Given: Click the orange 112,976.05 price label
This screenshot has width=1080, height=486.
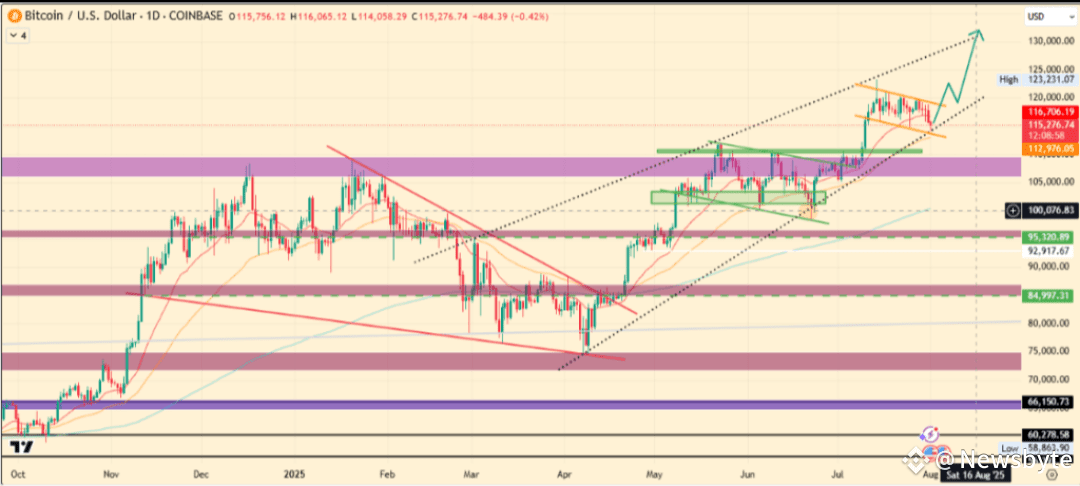Looking at the screenshot, I should [x=1051, y=148].
